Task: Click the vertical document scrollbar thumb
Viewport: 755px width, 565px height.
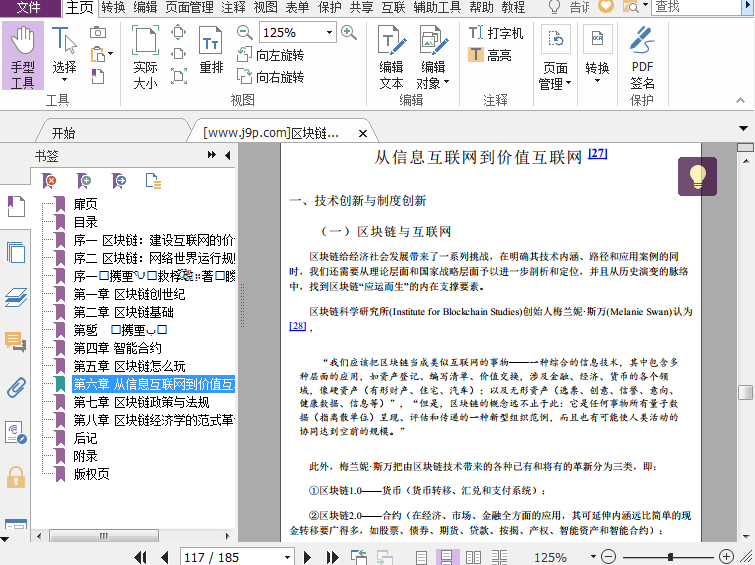Action: tap(745, 392)
